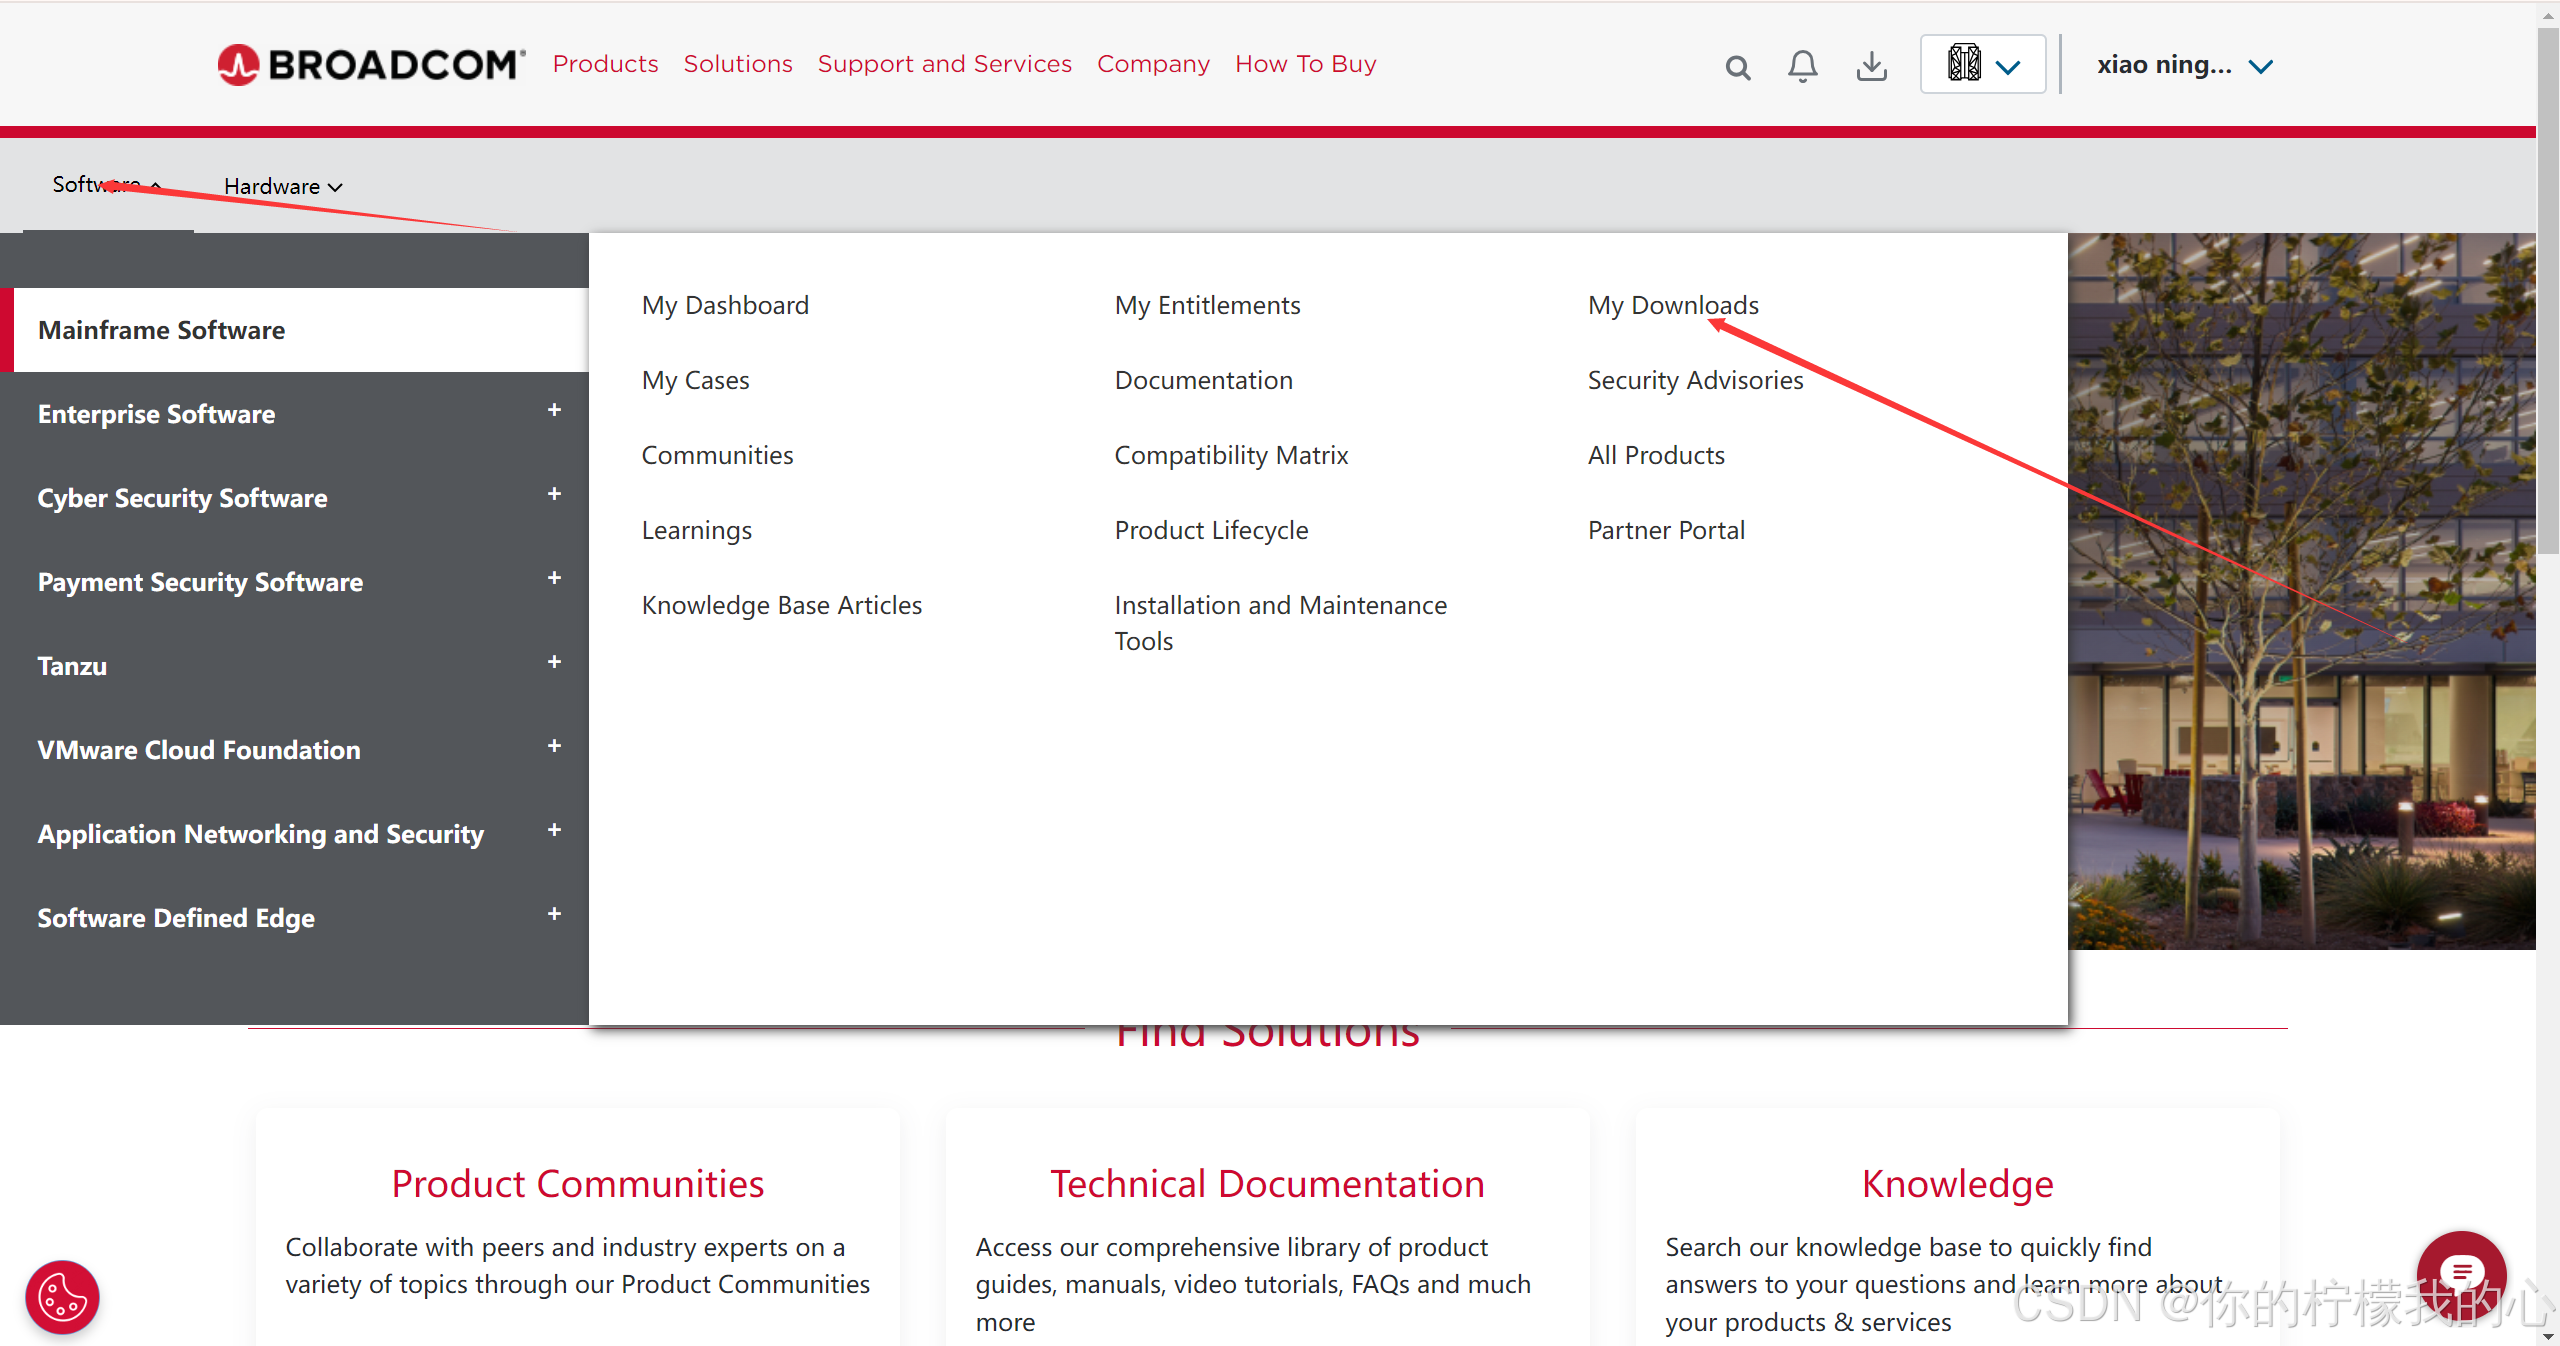Image resolution: width=2560 pixels, height=1346 pixels.
Task: Open Product Lifecycle link
Action: pos(1211,530)
